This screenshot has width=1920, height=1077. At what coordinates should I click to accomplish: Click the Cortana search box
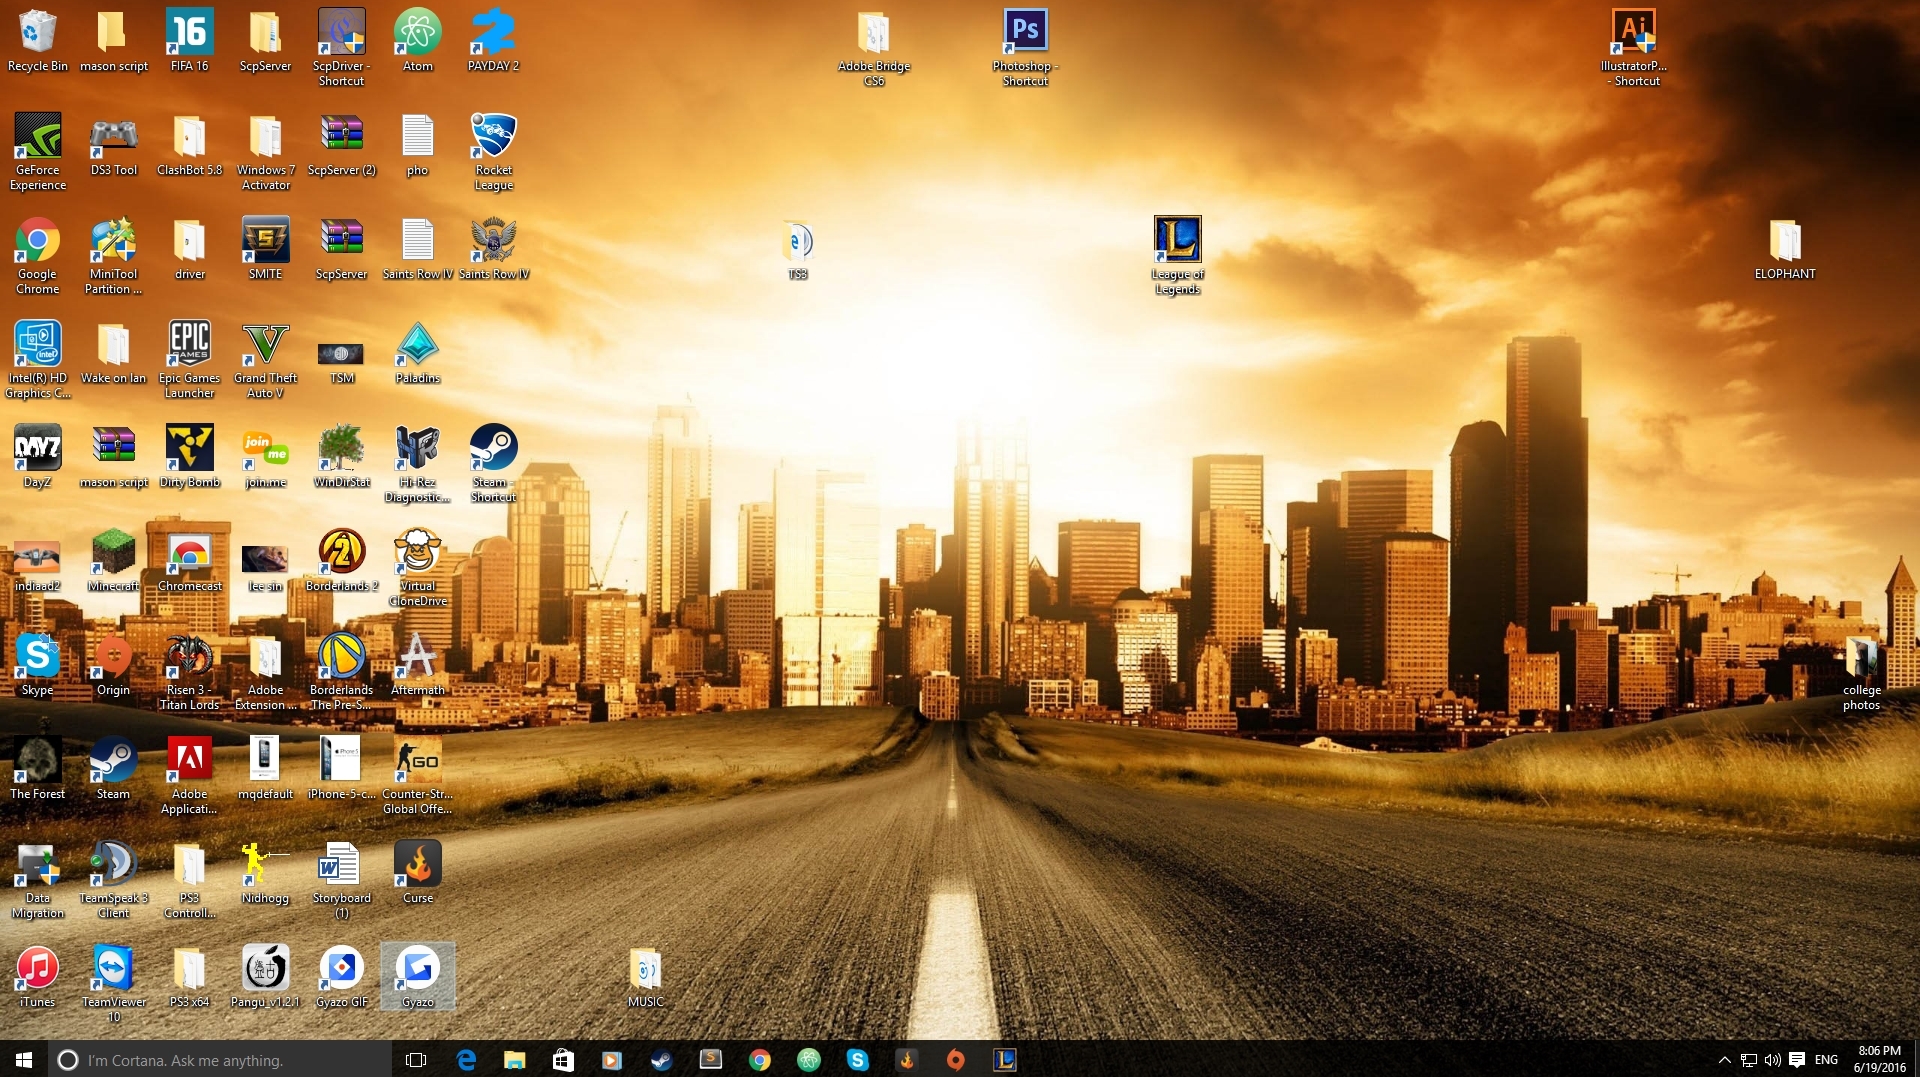click(x=220, y=1059)
